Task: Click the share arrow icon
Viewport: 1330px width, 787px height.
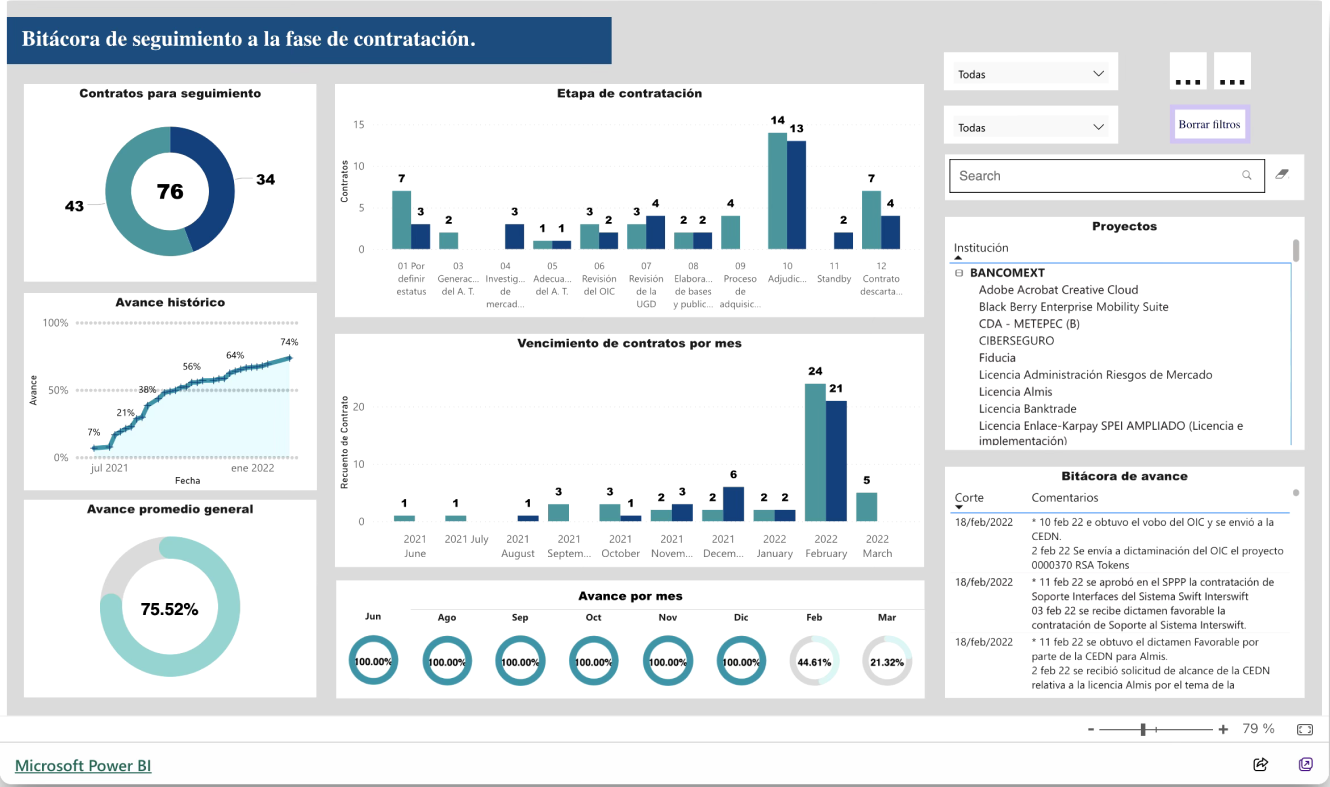Action: pyautogui.click(x=1260, y=765)
